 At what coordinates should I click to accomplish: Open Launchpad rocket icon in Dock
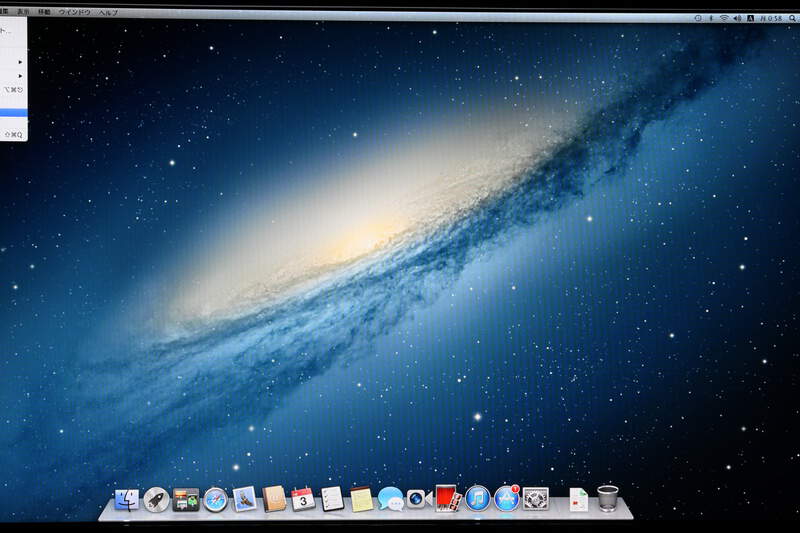point(156,499)
